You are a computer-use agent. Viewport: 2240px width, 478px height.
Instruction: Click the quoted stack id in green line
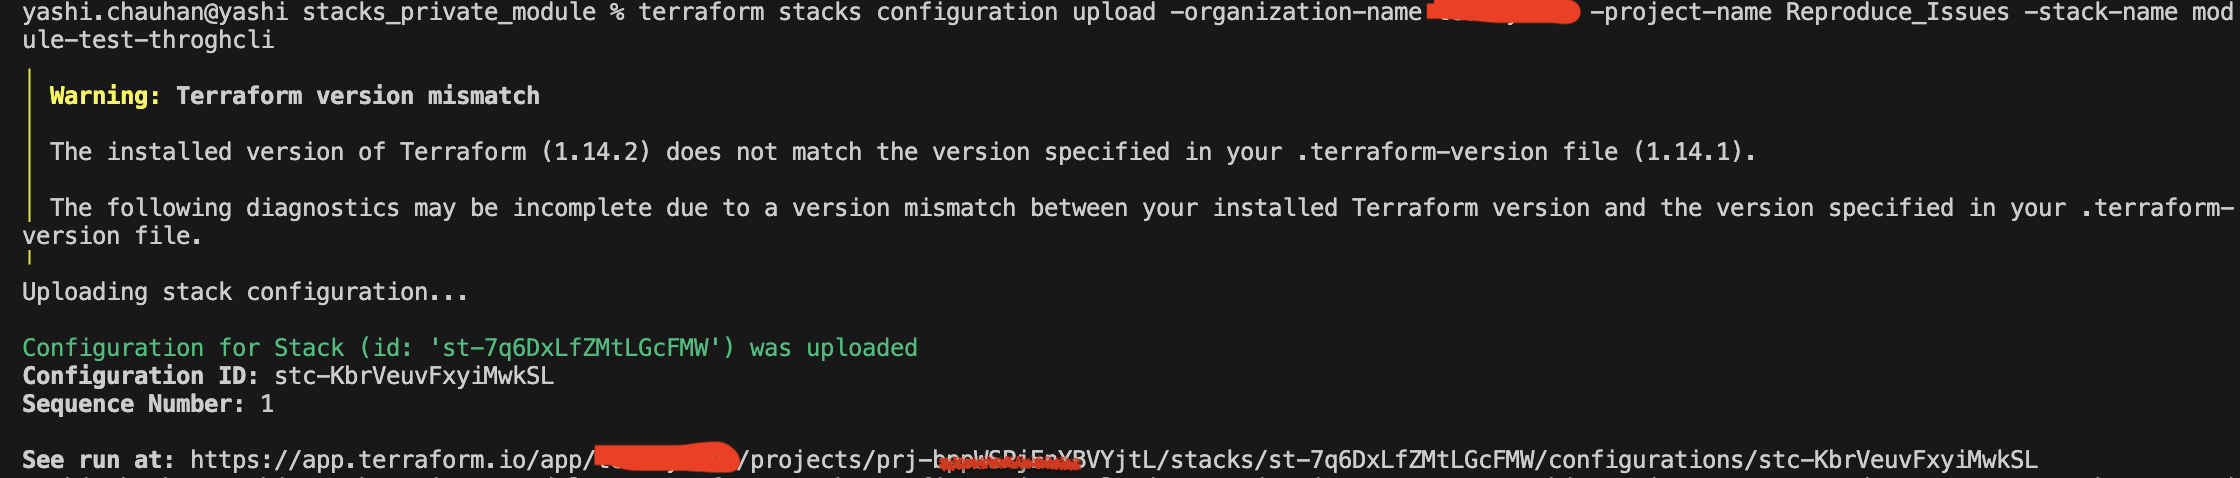click(569, 348)
